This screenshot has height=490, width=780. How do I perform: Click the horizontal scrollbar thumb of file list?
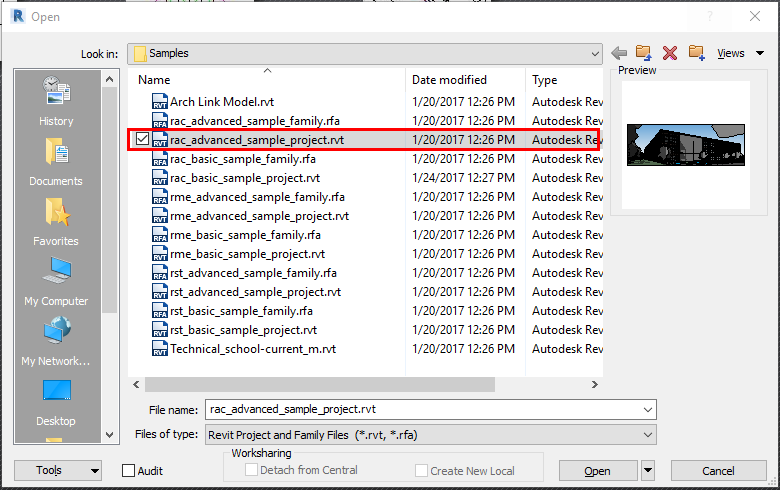point(320,385)
